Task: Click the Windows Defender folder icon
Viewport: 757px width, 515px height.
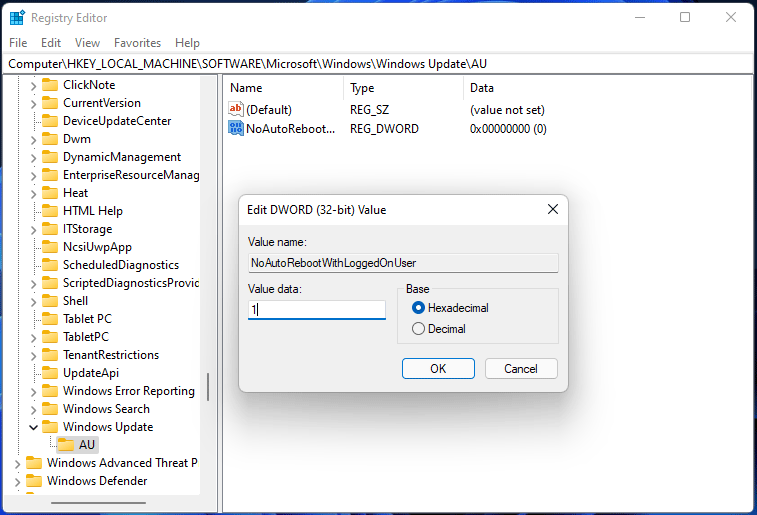Action: tap(34, 481)
